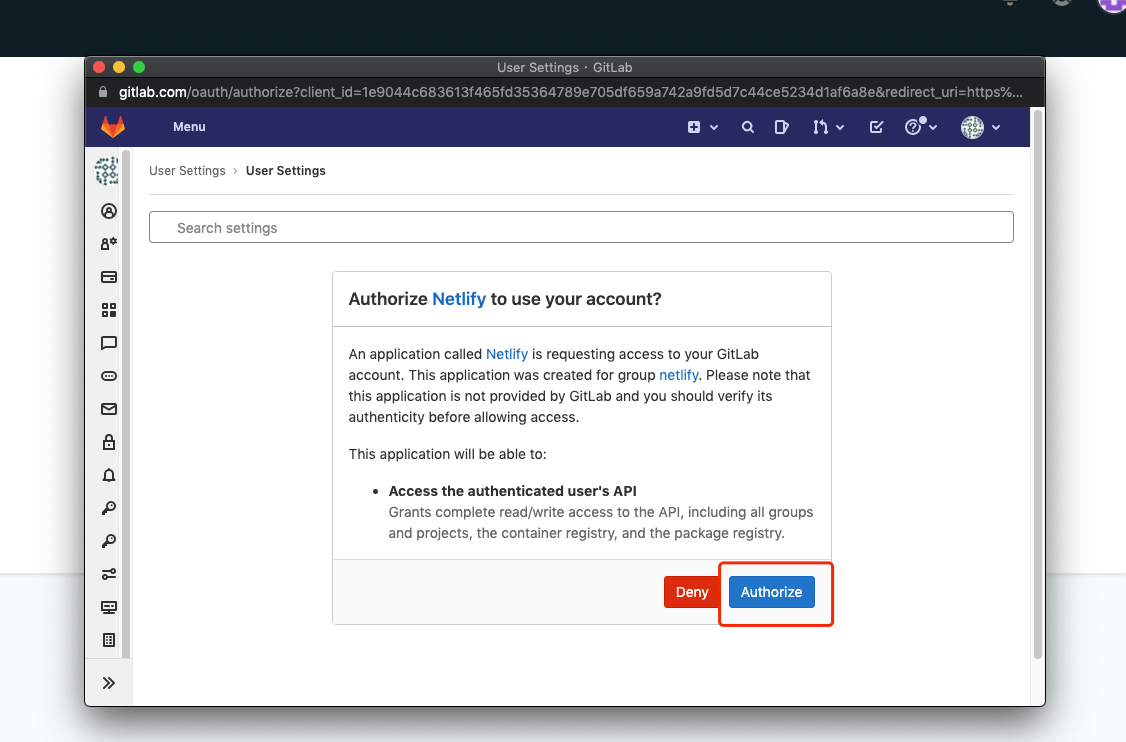Click "This application will be able to:" text

447,454
